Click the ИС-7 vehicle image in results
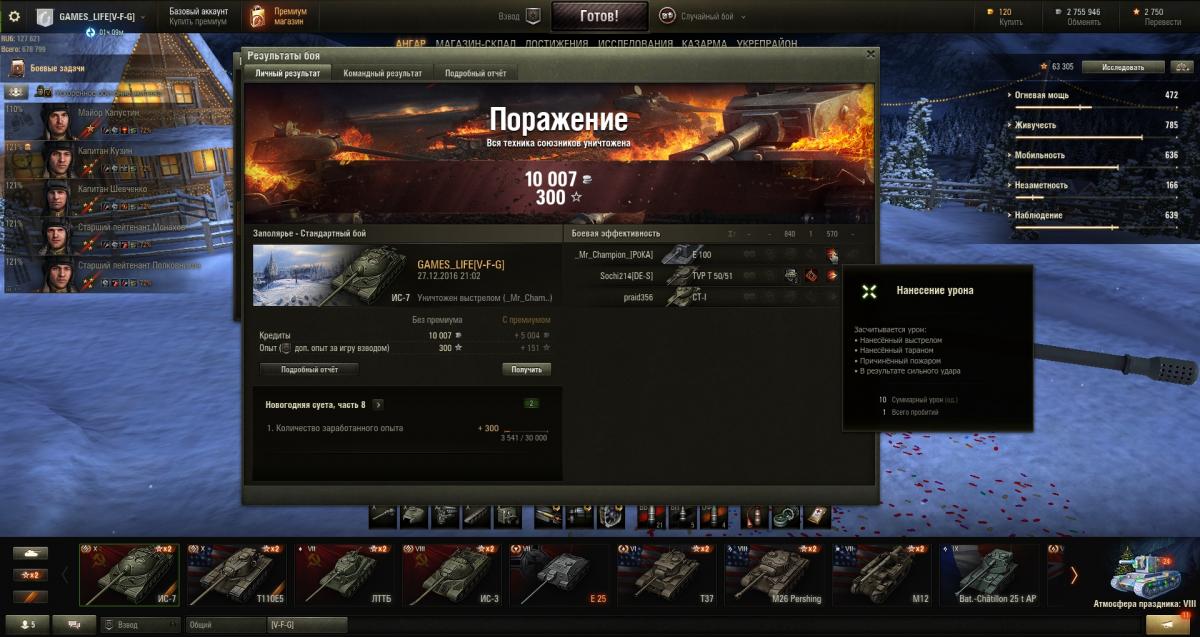1200x637 pixels. point(330,275)
